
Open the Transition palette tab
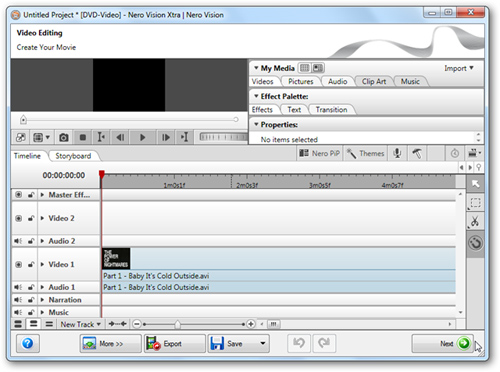point(331,110)
